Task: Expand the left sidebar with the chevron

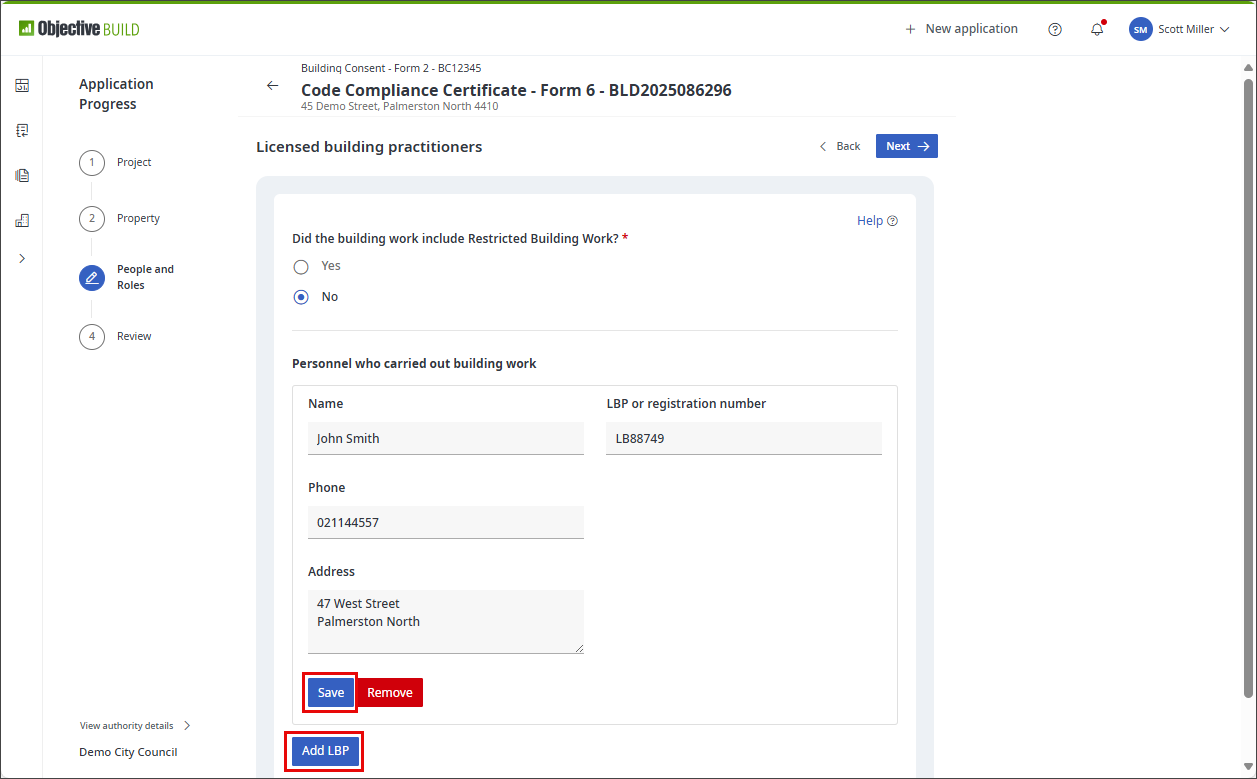Action: pyautogui.click(x=22, y=258)
